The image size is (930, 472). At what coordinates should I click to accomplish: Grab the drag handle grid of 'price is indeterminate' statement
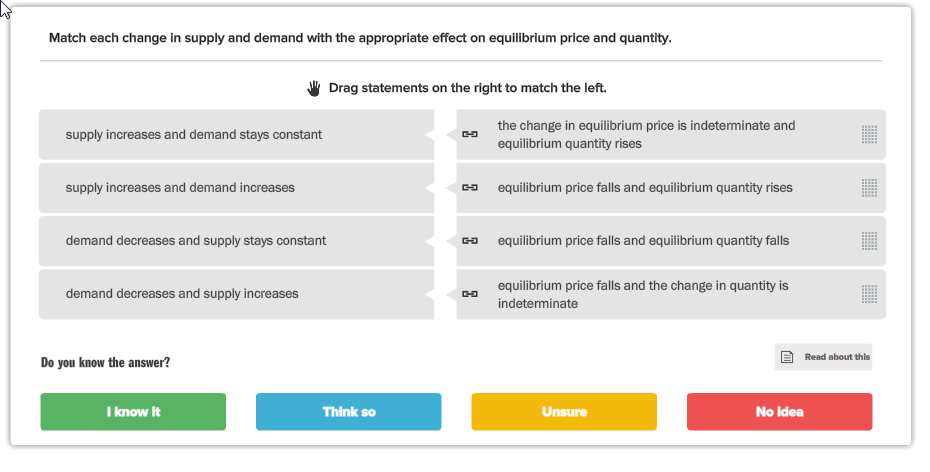pos(869,135)
